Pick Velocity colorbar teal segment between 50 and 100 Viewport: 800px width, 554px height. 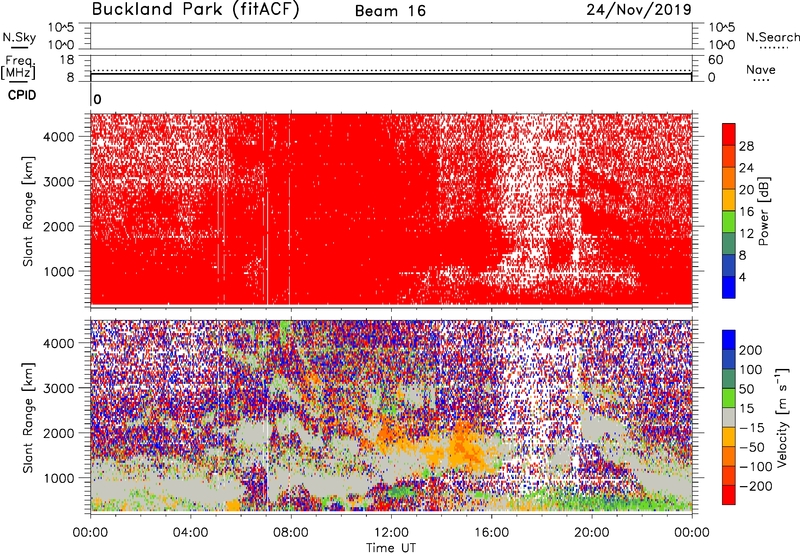tap(729, 379)
